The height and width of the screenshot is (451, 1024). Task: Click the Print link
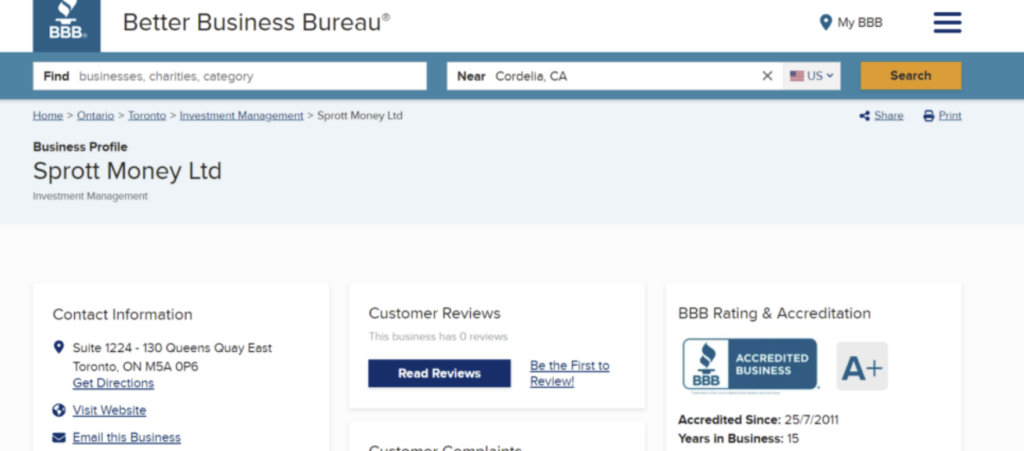pos(950,116)
